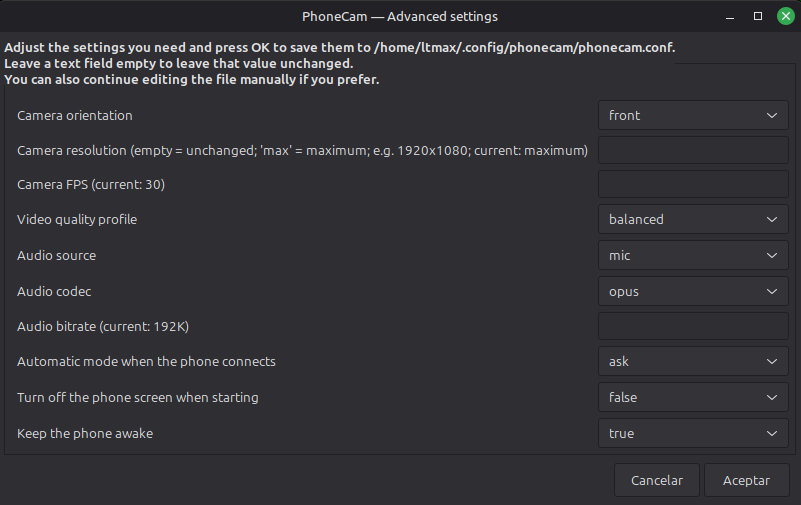Focus the Camera FPS input field

693,184
